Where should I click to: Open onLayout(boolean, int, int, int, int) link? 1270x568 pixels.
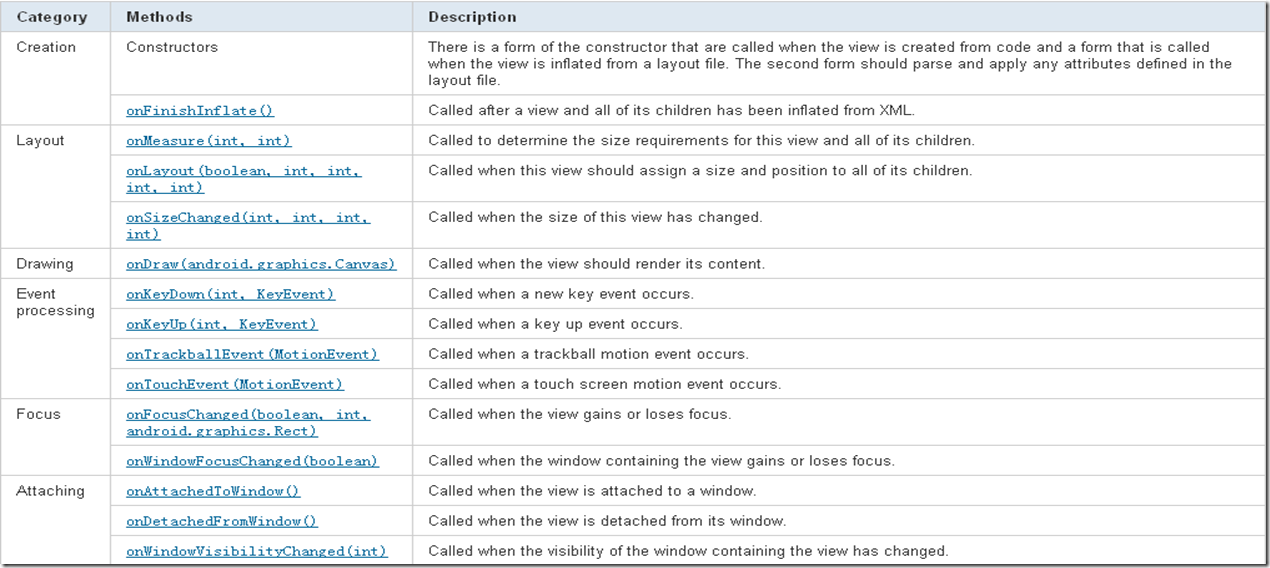tap(244, 179)
